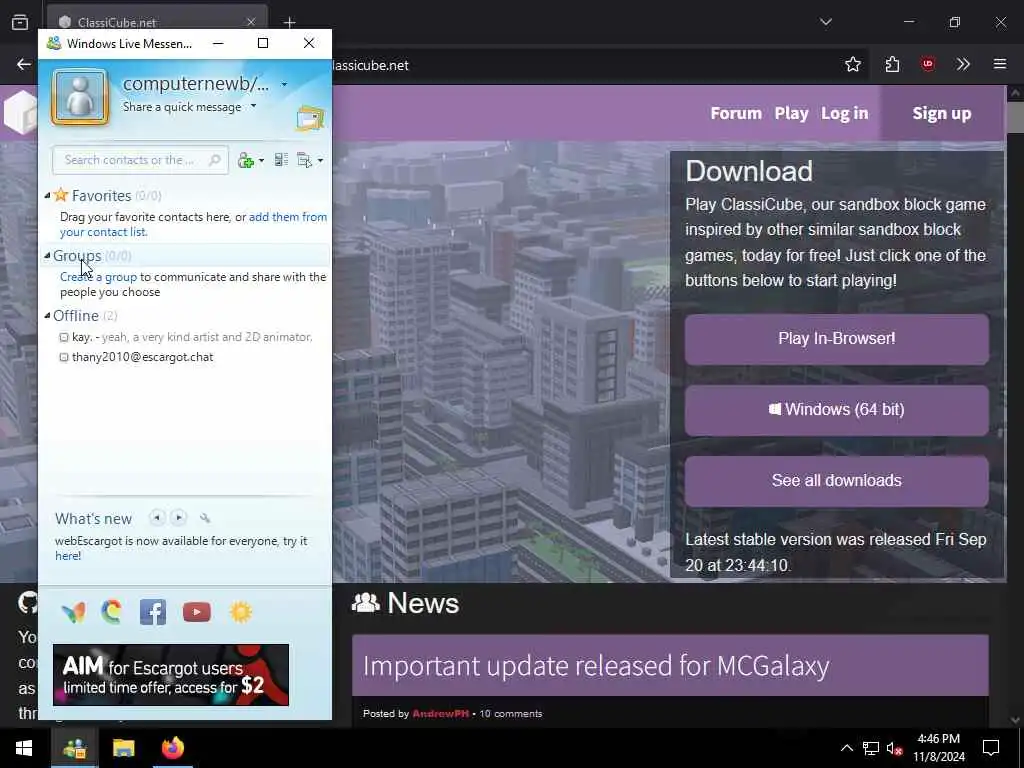Open Play in the ClassiCube navbar
The width and height of the screenshot is (1024, 768).
coord(792,113)
